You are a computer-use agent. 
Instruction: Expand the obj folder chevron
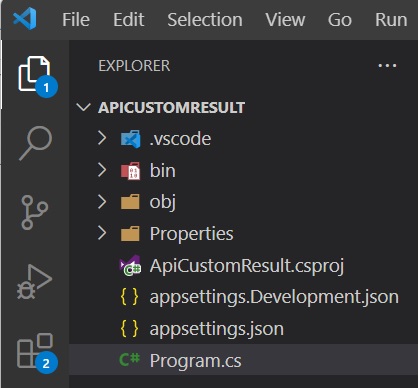pos(102,201)
